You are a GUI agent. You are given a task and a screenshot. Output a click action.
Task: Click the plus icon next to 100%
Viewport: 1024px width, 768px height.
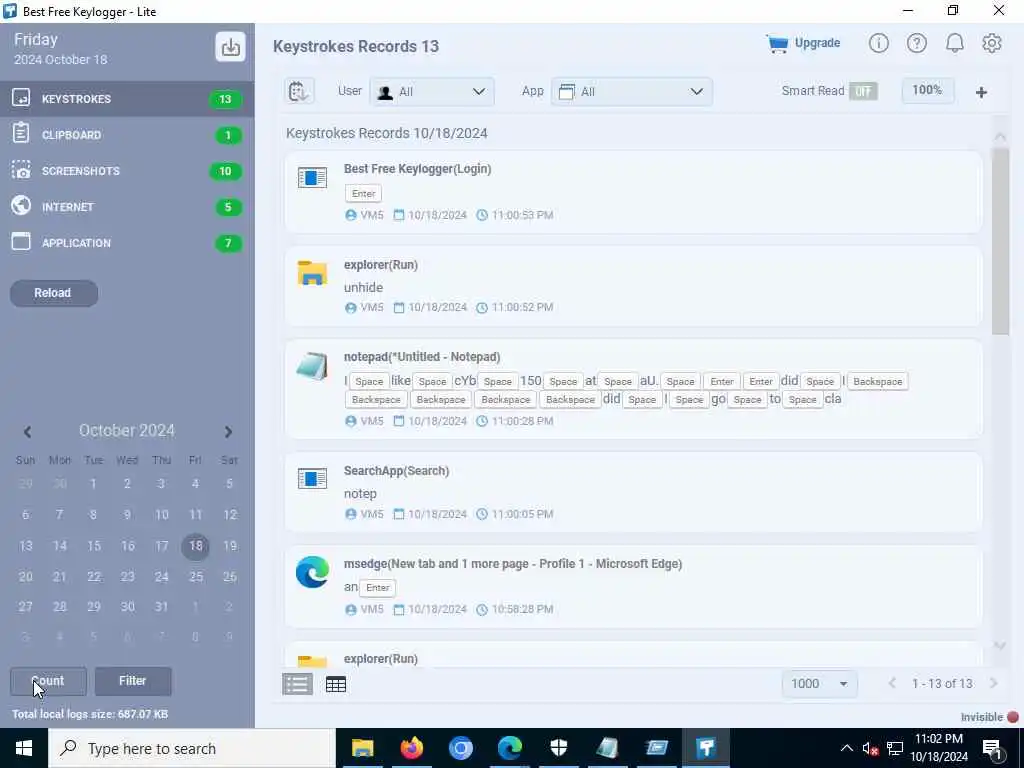(x=981, y=92)
